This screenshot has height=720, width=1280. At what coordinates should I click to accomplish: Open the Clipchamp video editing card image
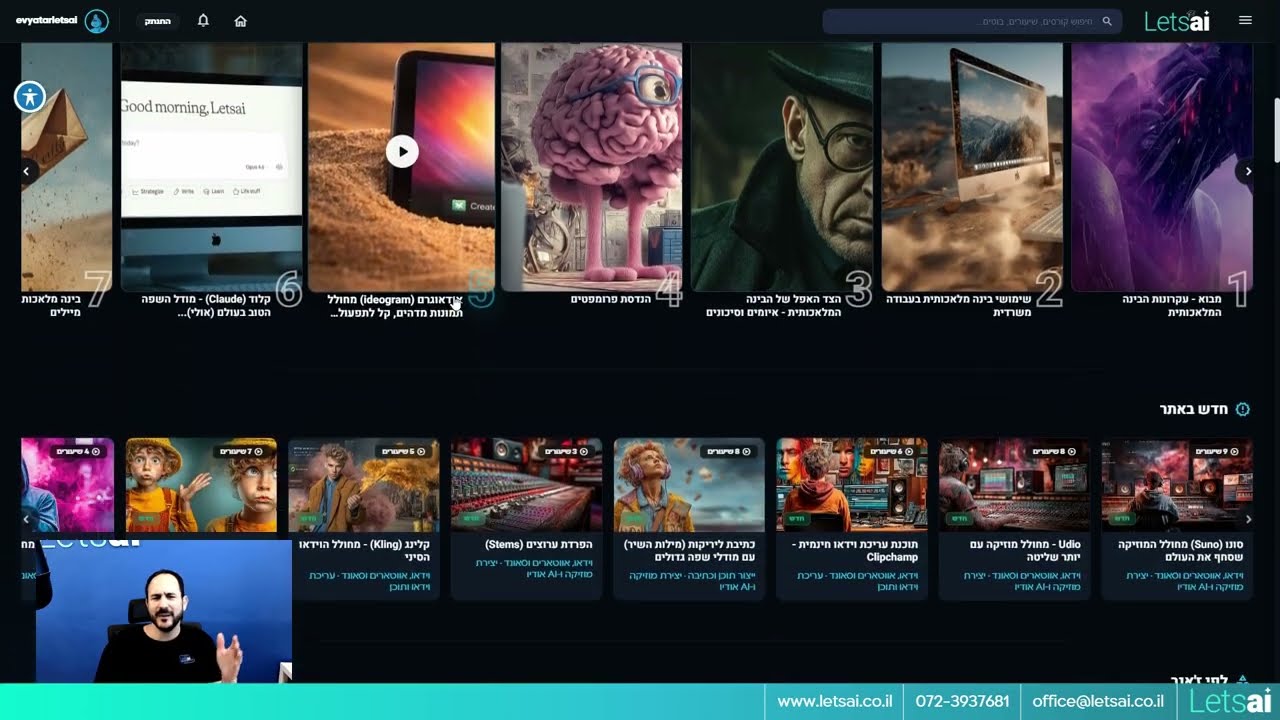click(852, 485)
